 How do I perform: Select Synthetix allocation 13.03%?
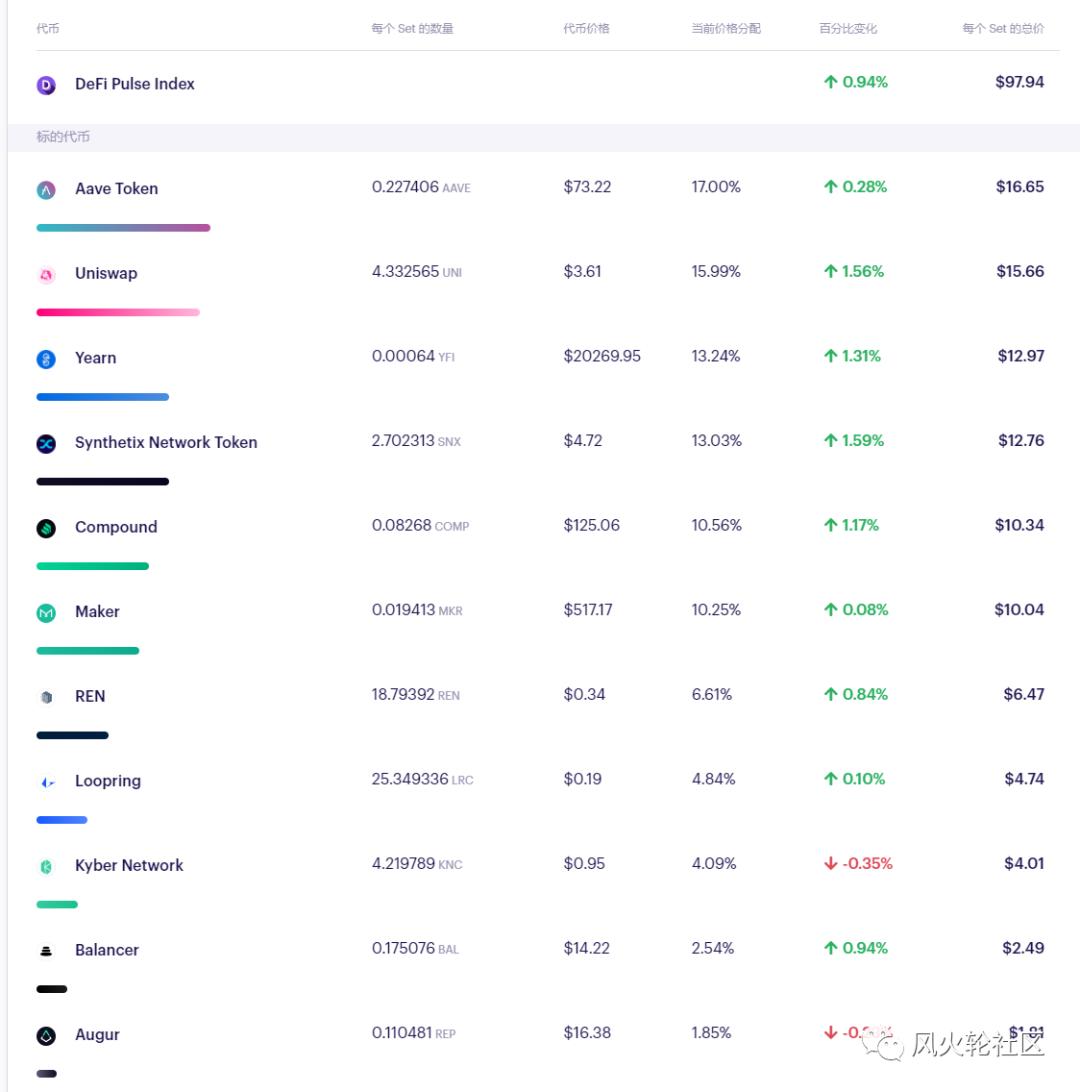point(717,441)
